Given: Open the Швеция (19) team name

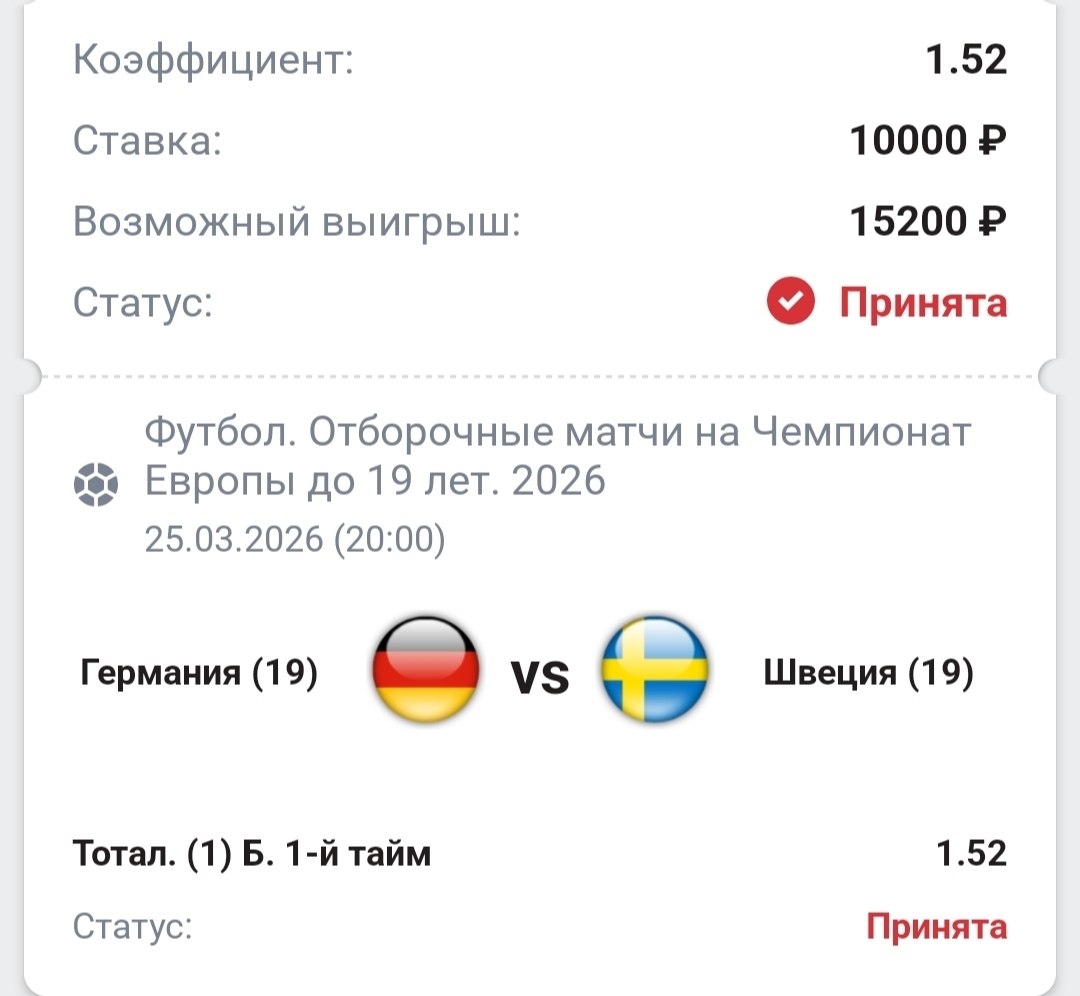Looking at the screenshot, I should coord(868,673).
